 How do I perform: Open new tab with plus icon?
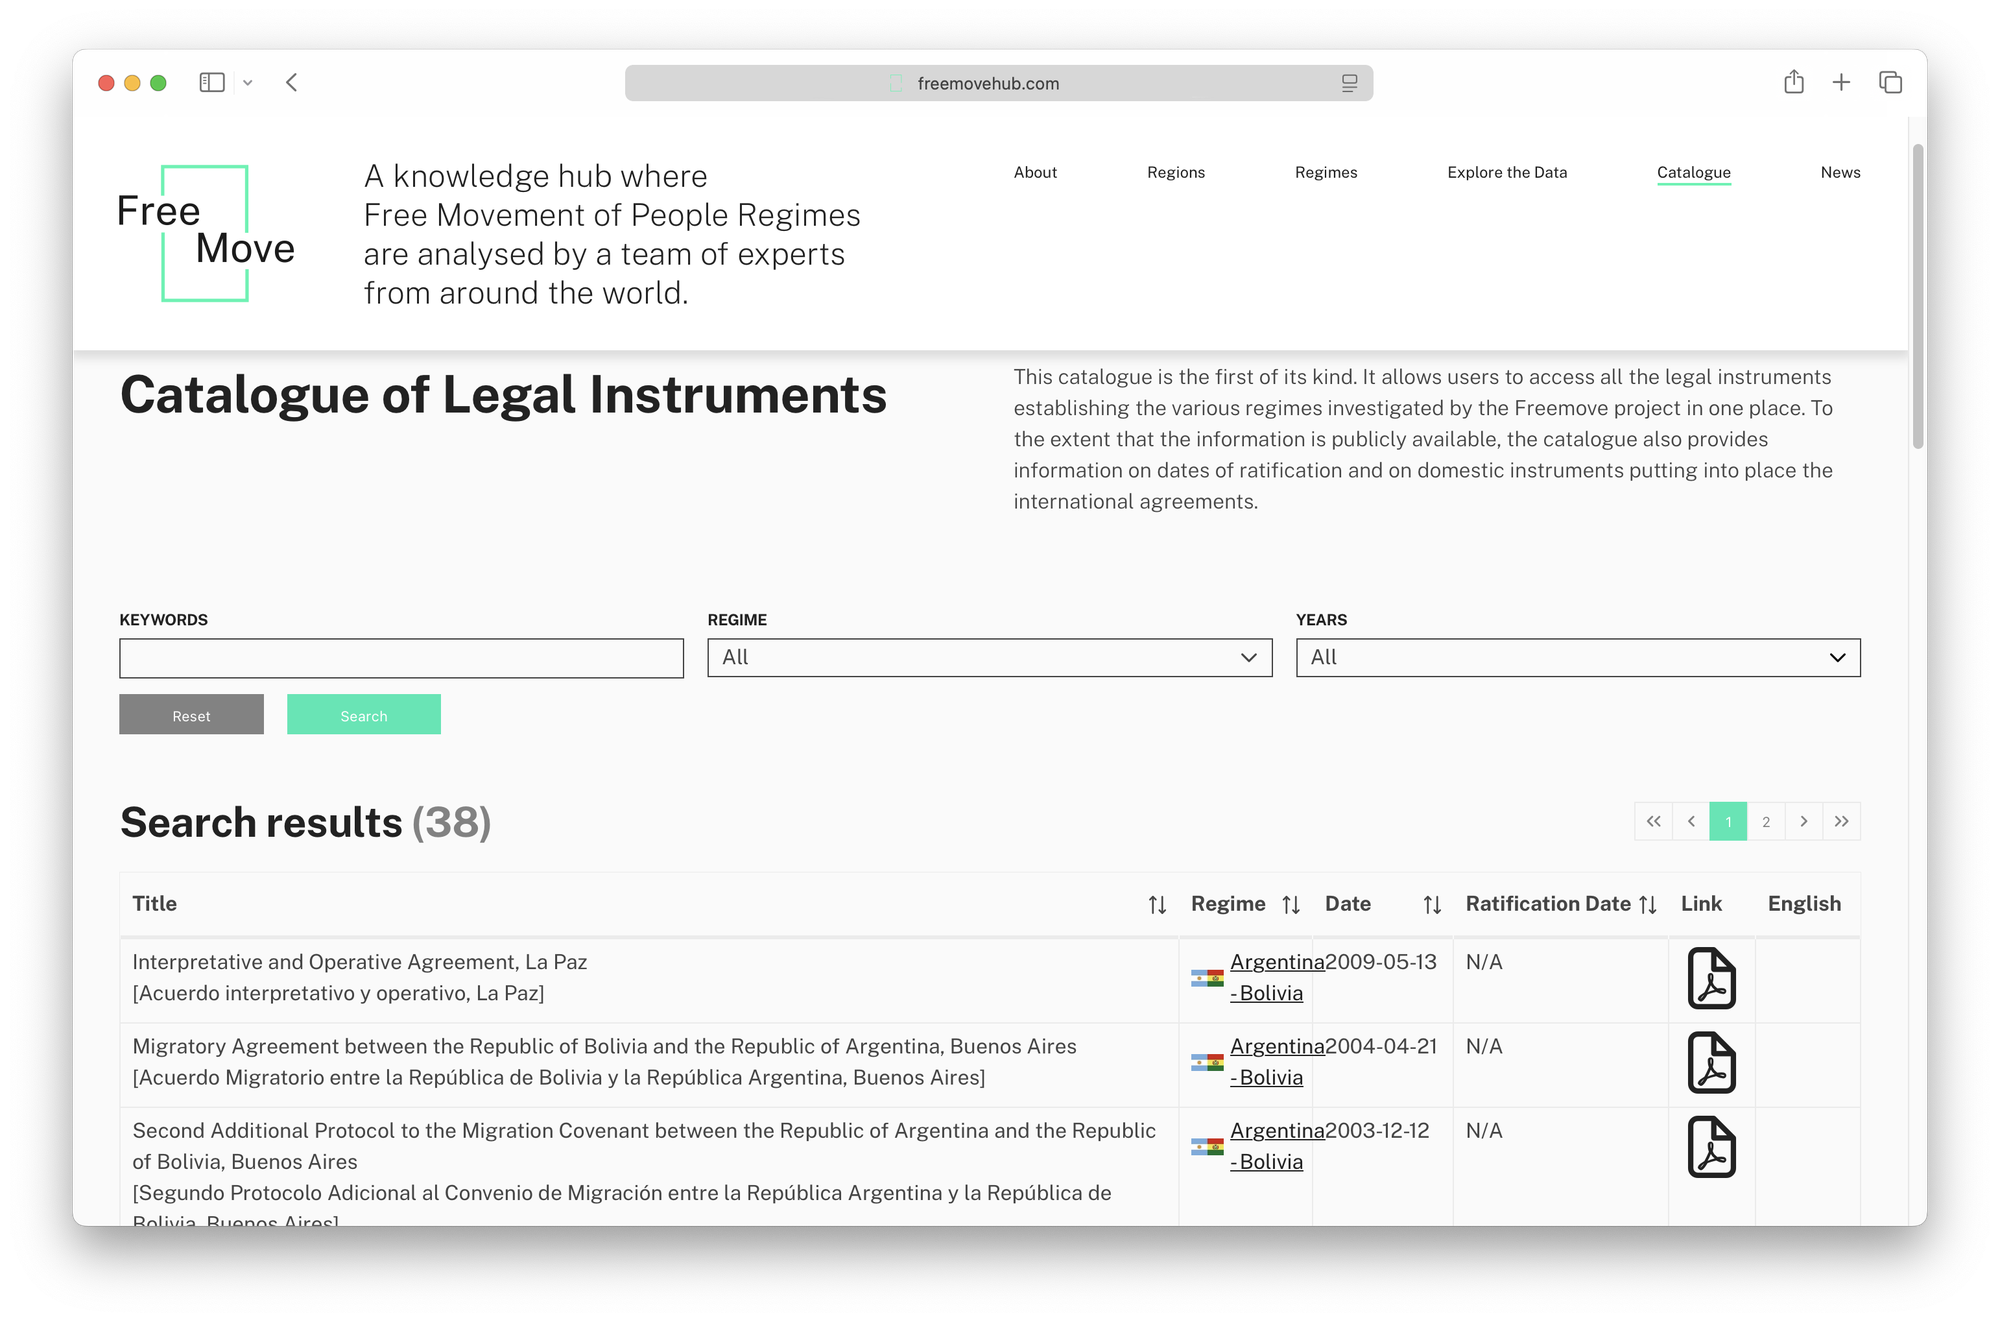point(1841,82)
